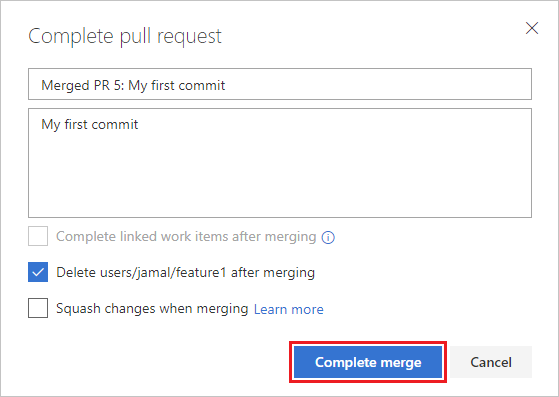Screen dimensions: 559x397
Task: Place cursor on 'My first commit' description text
Action: [89, 125]
